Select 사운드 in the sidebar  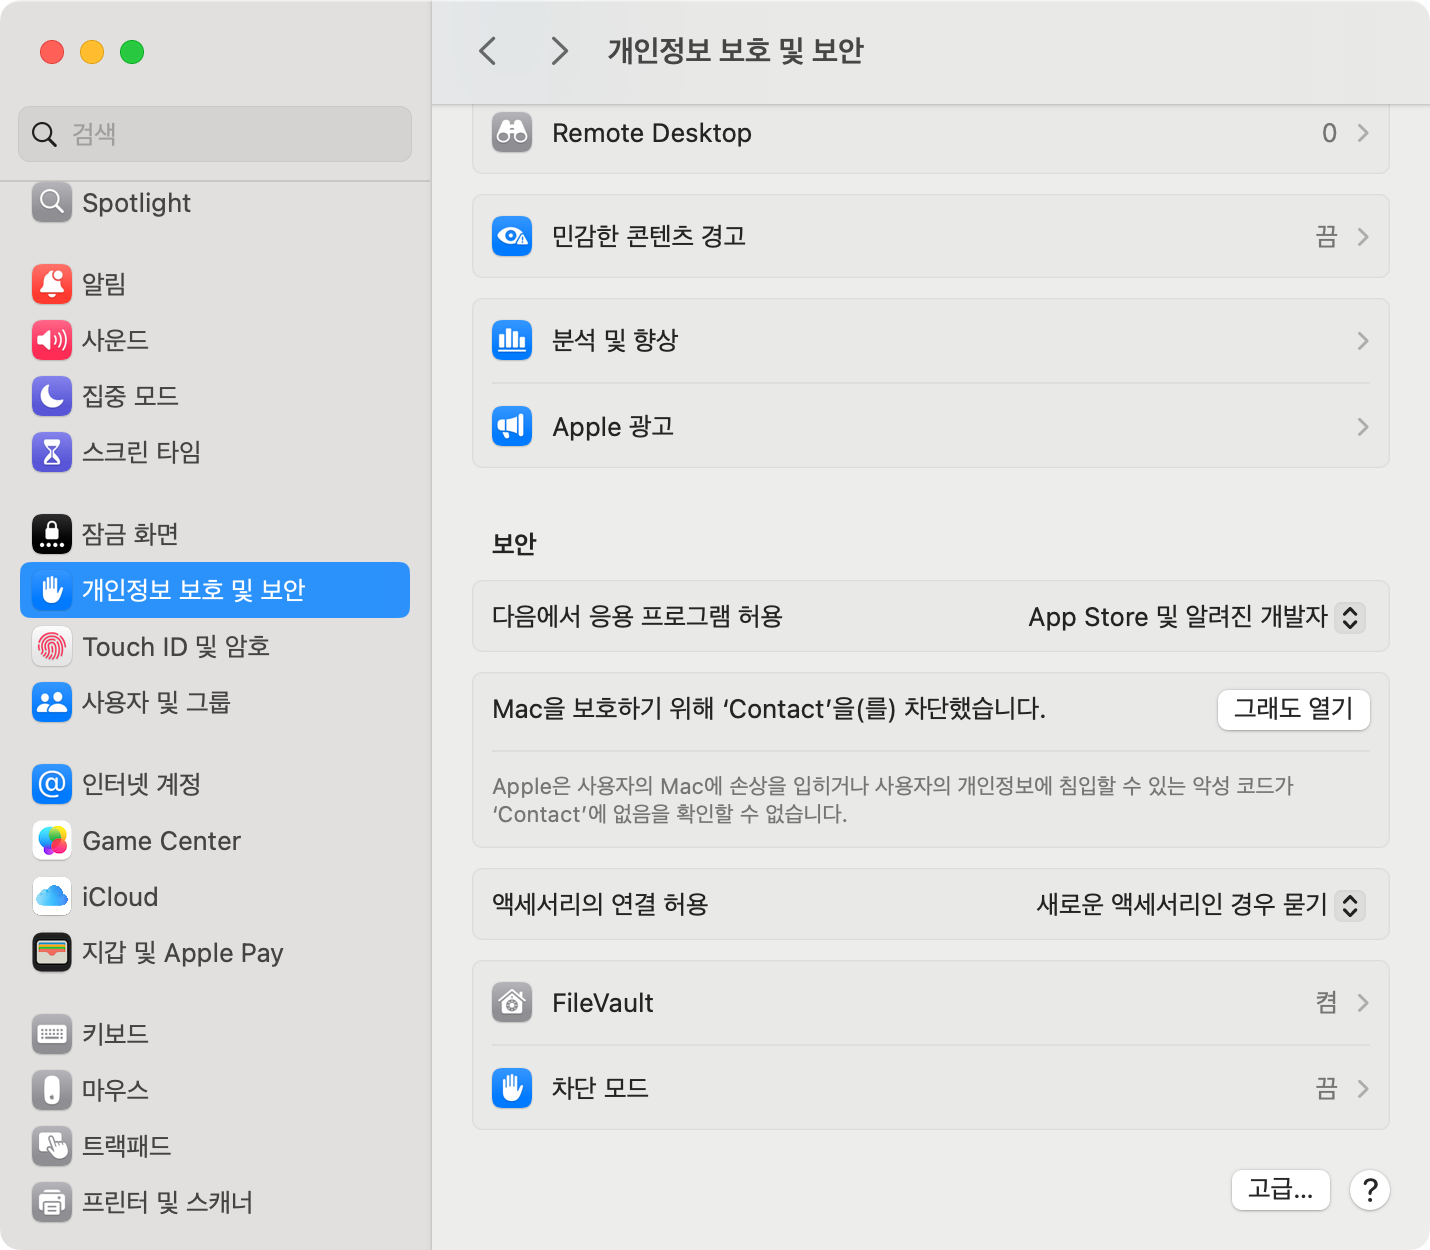215,340
